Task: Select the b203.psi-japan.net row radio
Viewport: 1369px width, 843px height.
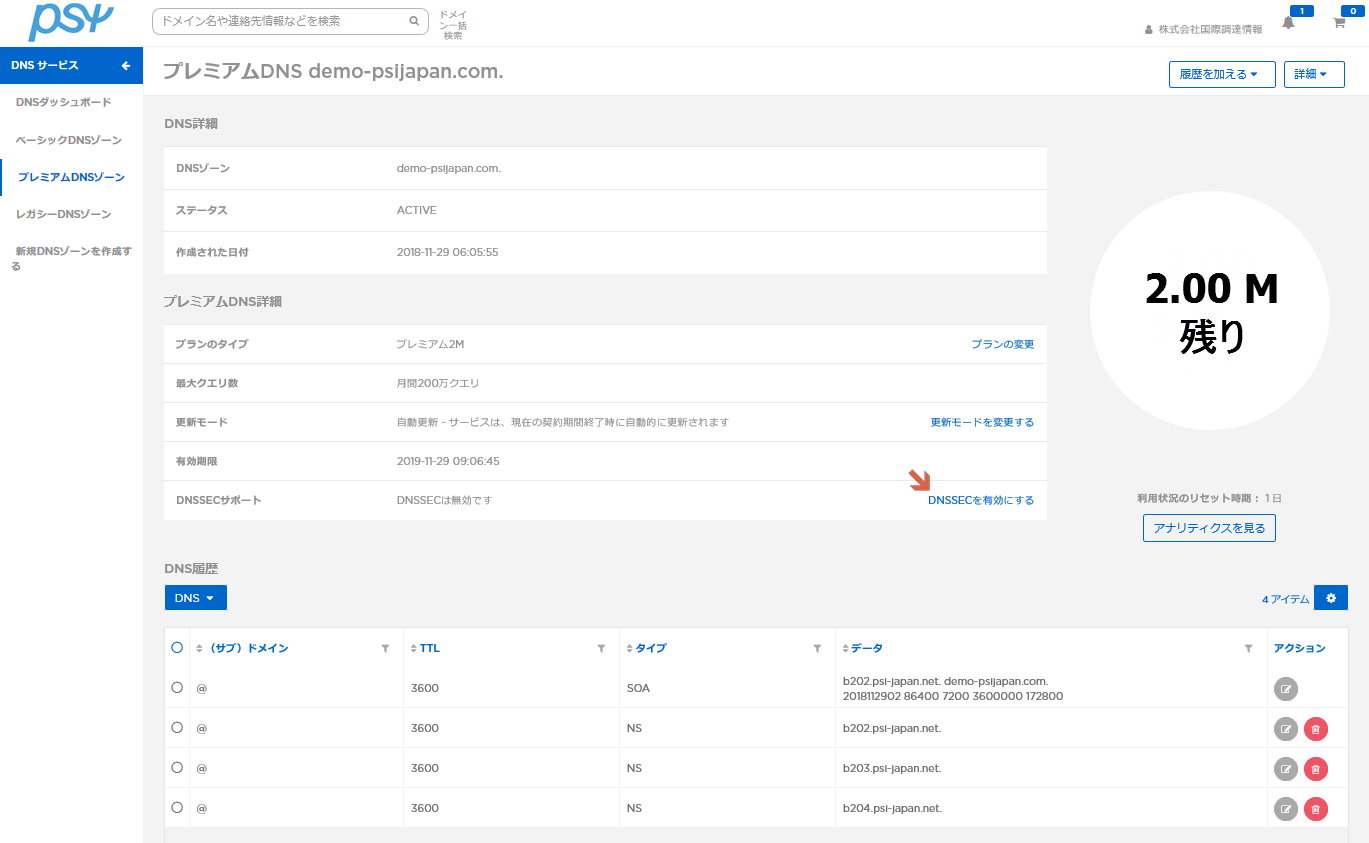Action: pos(177,768)
